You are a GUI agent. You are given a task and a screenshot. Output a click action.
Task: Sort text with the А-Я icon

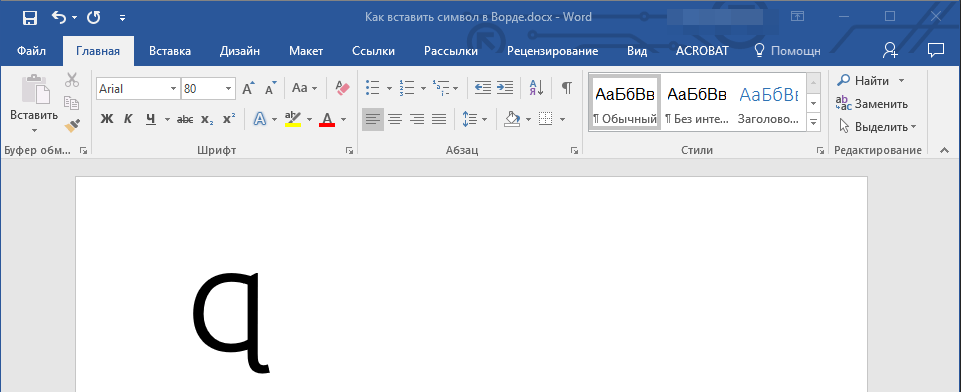536,88
